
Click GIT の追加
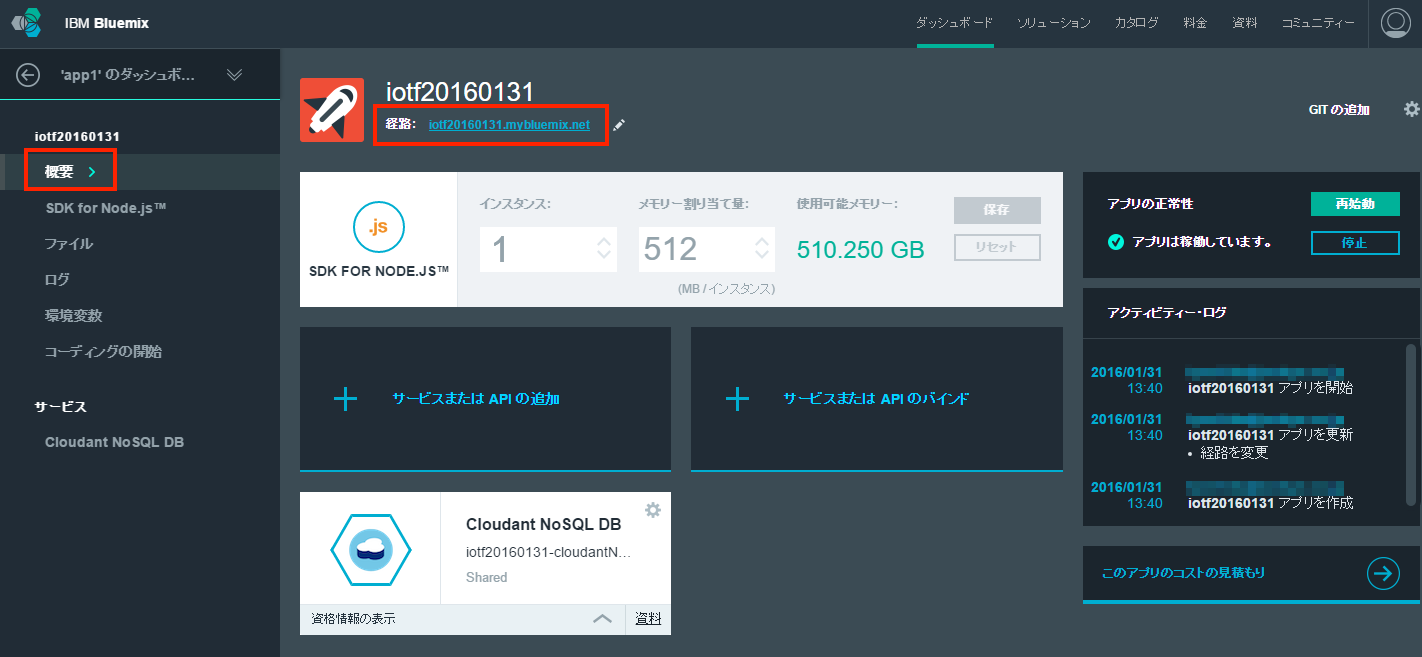pos(1339,110)
